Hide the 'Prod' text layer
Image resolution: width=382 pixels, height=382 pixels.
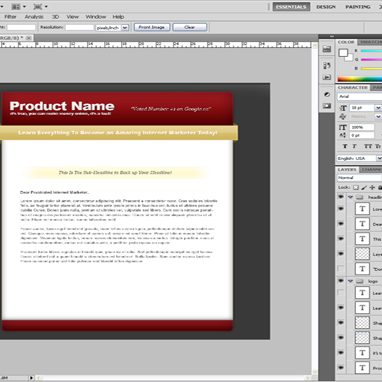[x=341, y=367]
